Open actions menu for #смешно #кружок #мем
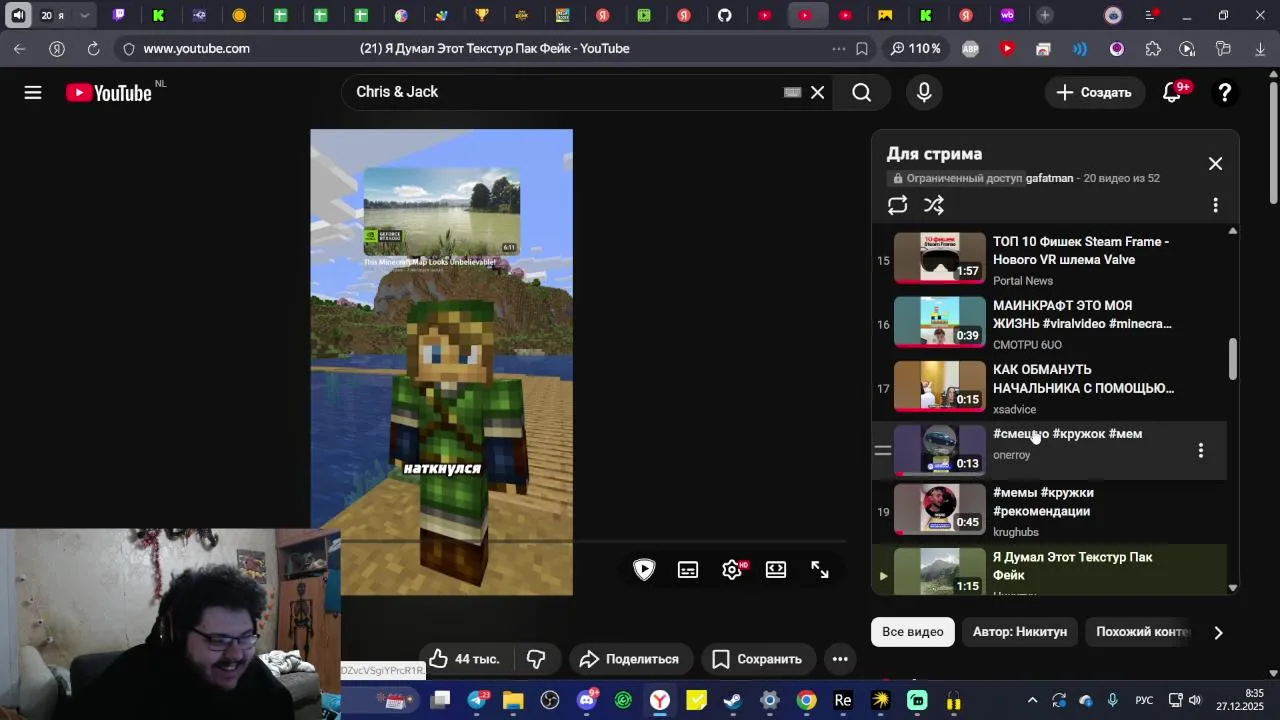Screen dimensions: 1280x720 tap(1201, 451)
